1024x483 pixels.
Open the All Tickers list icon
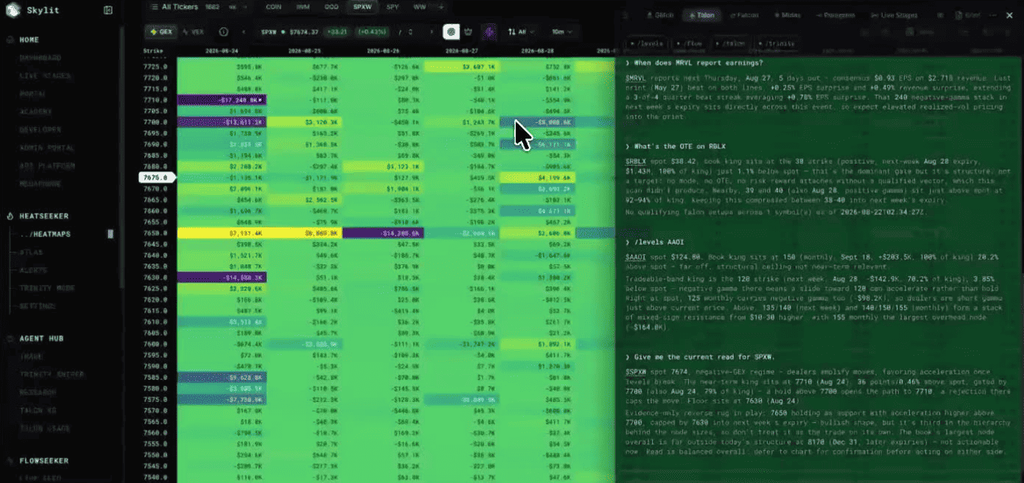tap(154, 7)
